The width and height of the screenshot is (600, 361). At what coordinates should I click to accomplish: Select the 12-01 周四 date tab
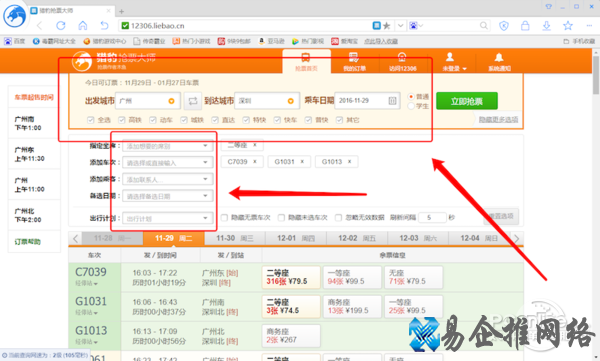pyautogui.click(x=296, y=238)
